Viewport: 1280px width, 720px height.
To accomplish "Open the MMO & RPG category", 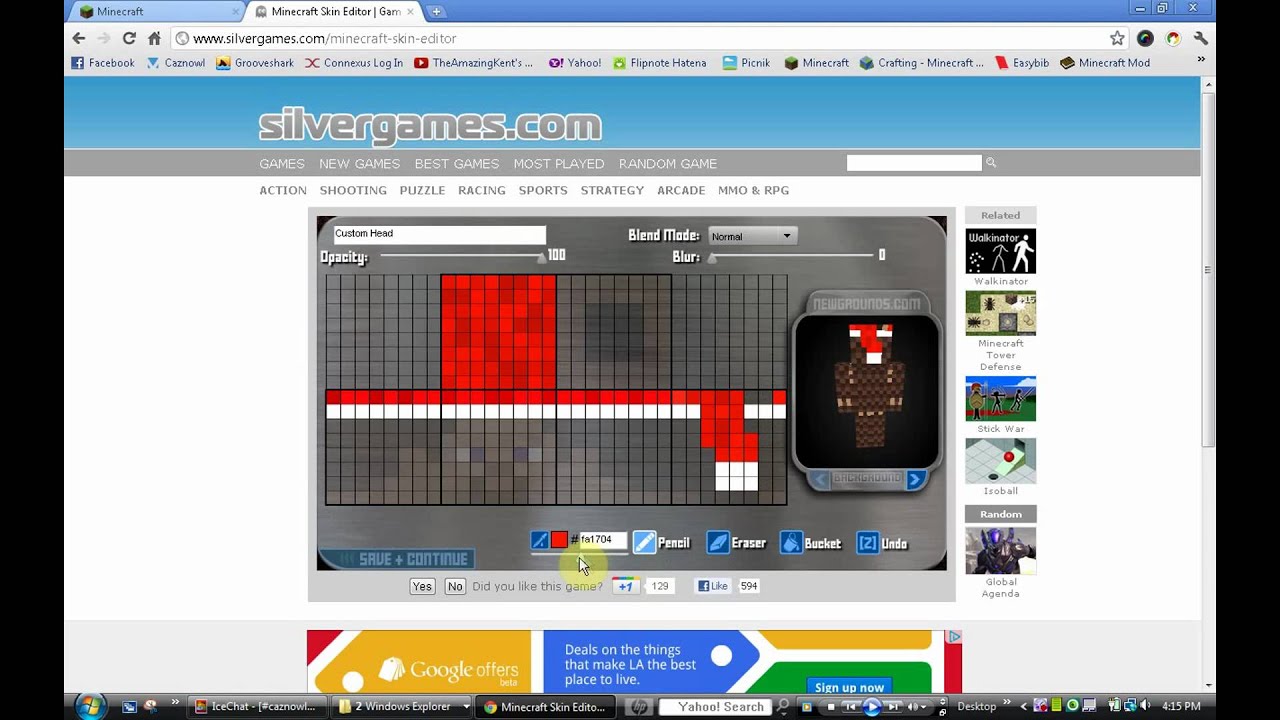I will [753, 190].
